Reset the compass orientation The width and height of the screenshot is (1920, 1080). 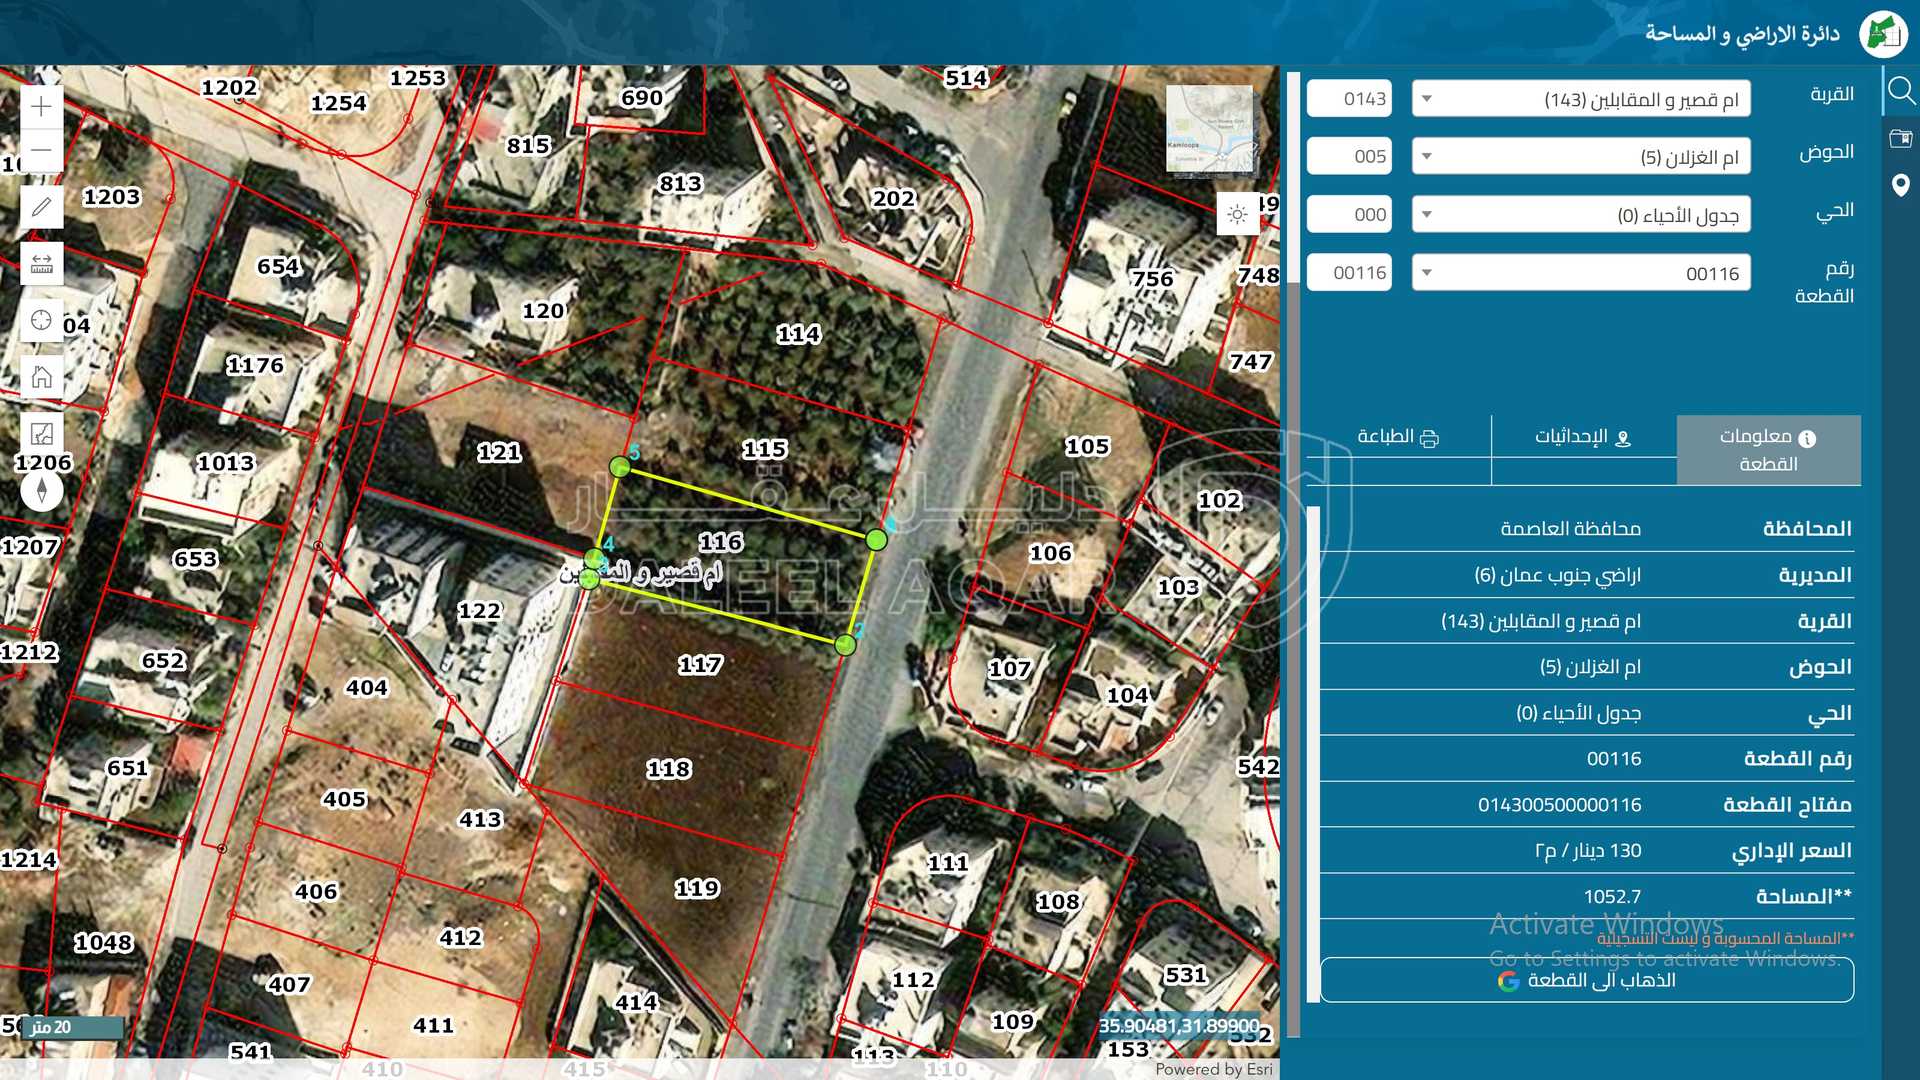[41, 490]
